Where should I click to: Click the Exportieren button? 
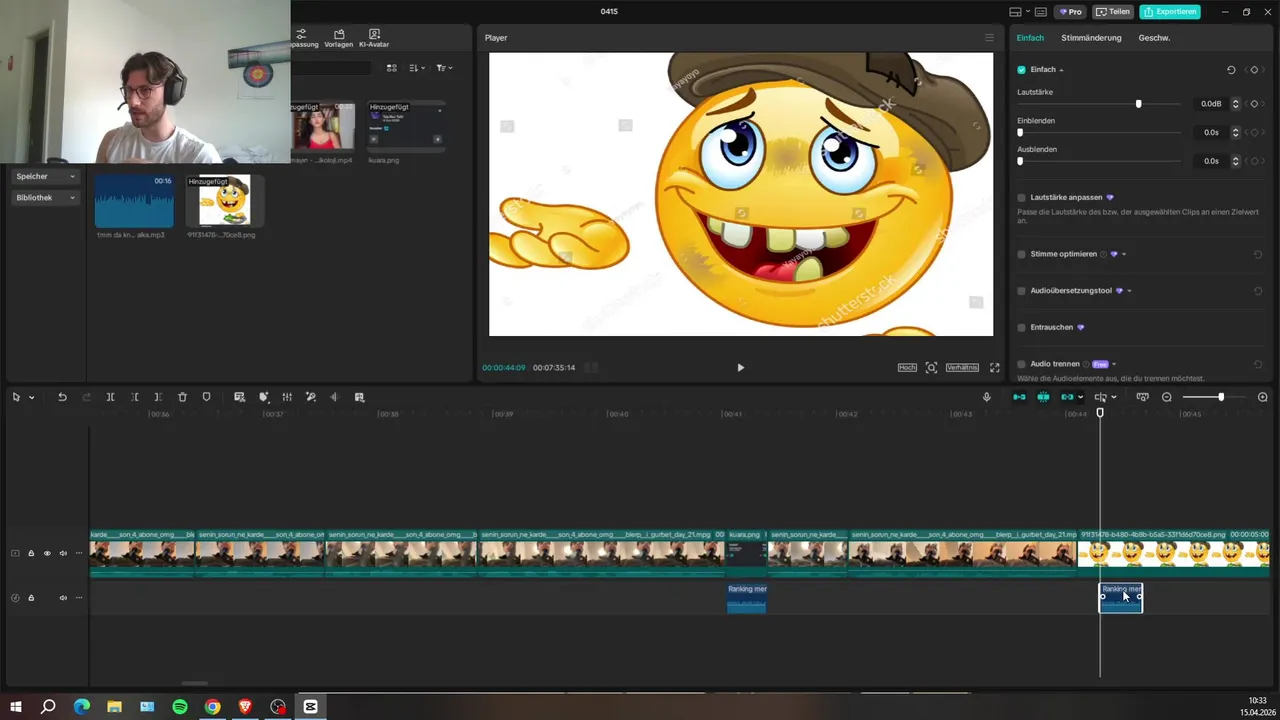pyautogui.click(x=1170, y=12)
